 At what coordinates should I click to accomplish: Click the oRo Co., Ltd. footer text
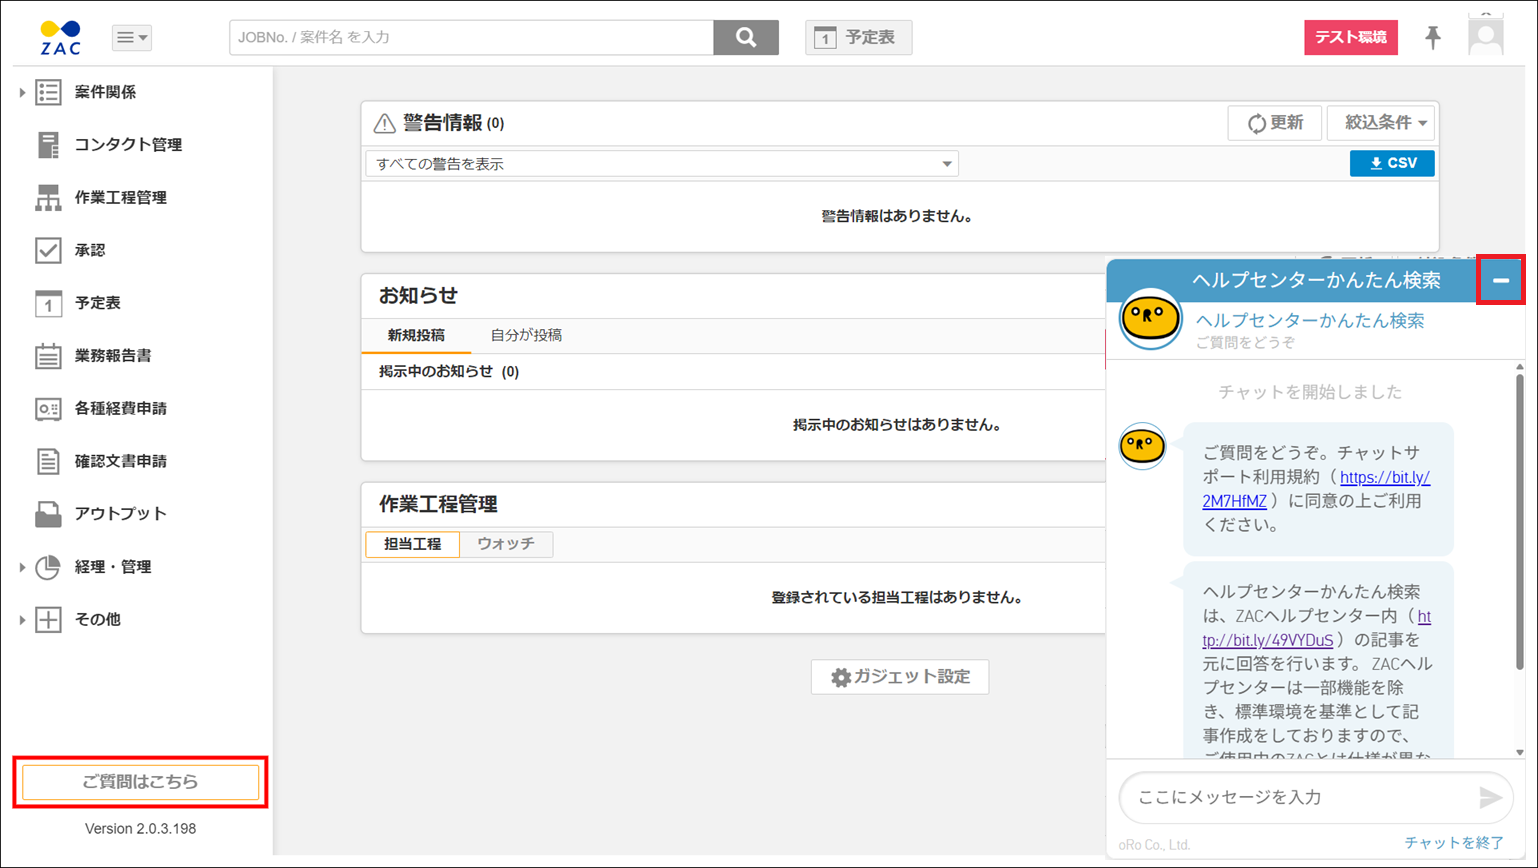point(1154,845)
